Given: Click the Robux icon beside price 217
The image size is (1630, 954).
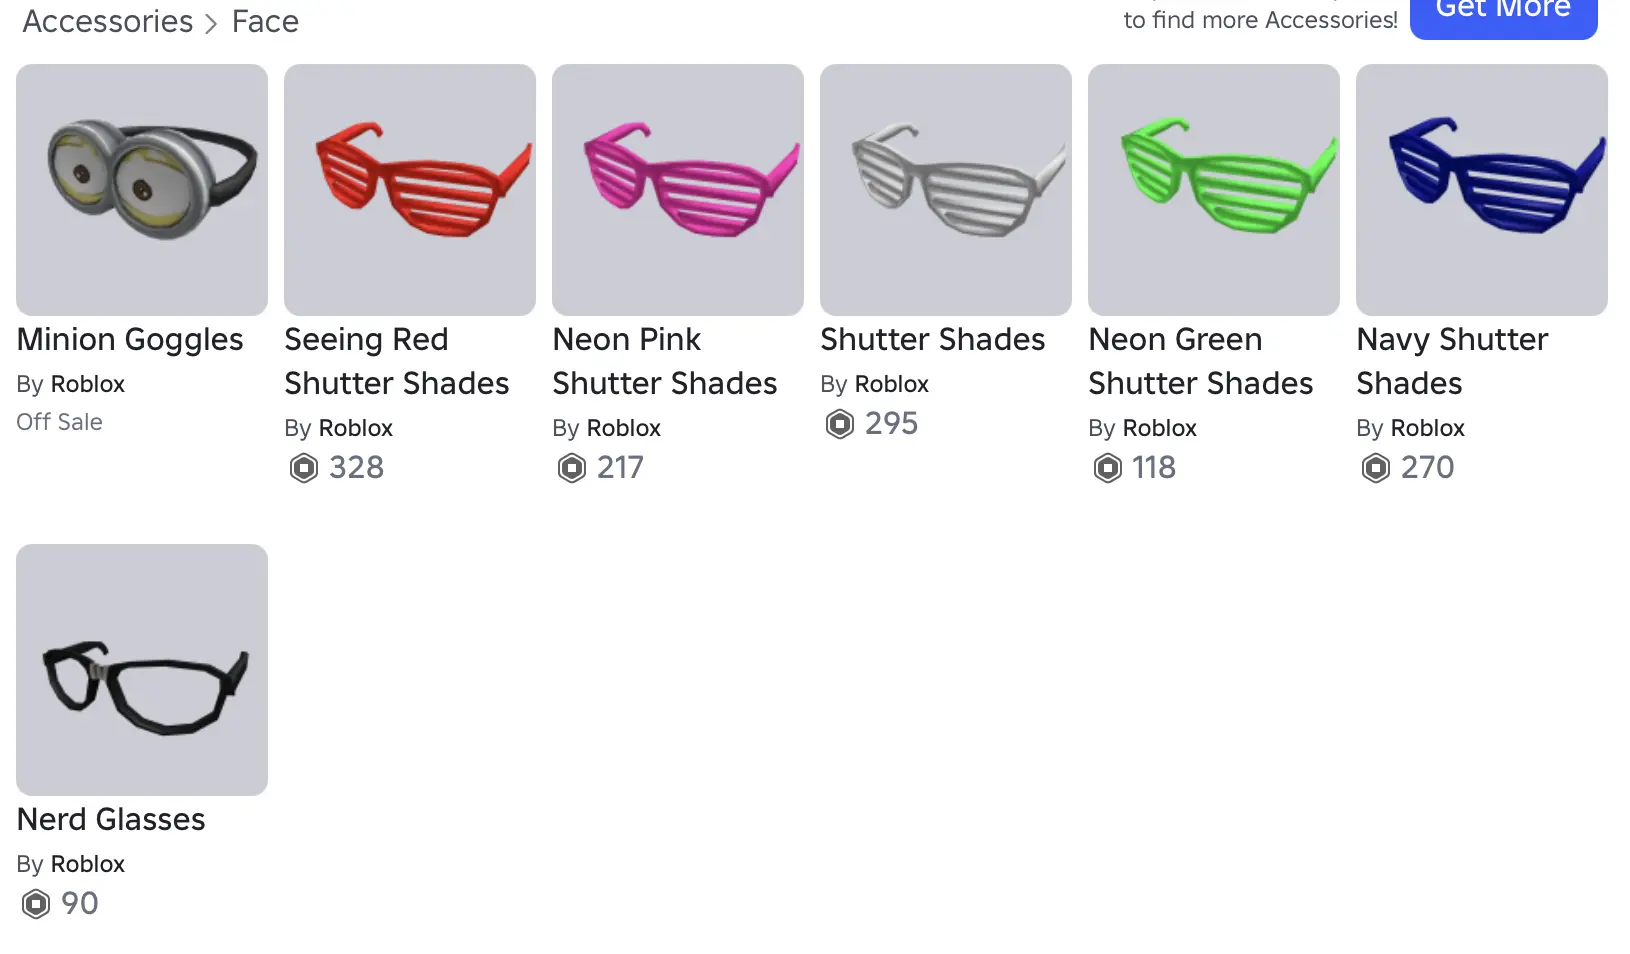Looking at the screenshot, I should (572, 468).
